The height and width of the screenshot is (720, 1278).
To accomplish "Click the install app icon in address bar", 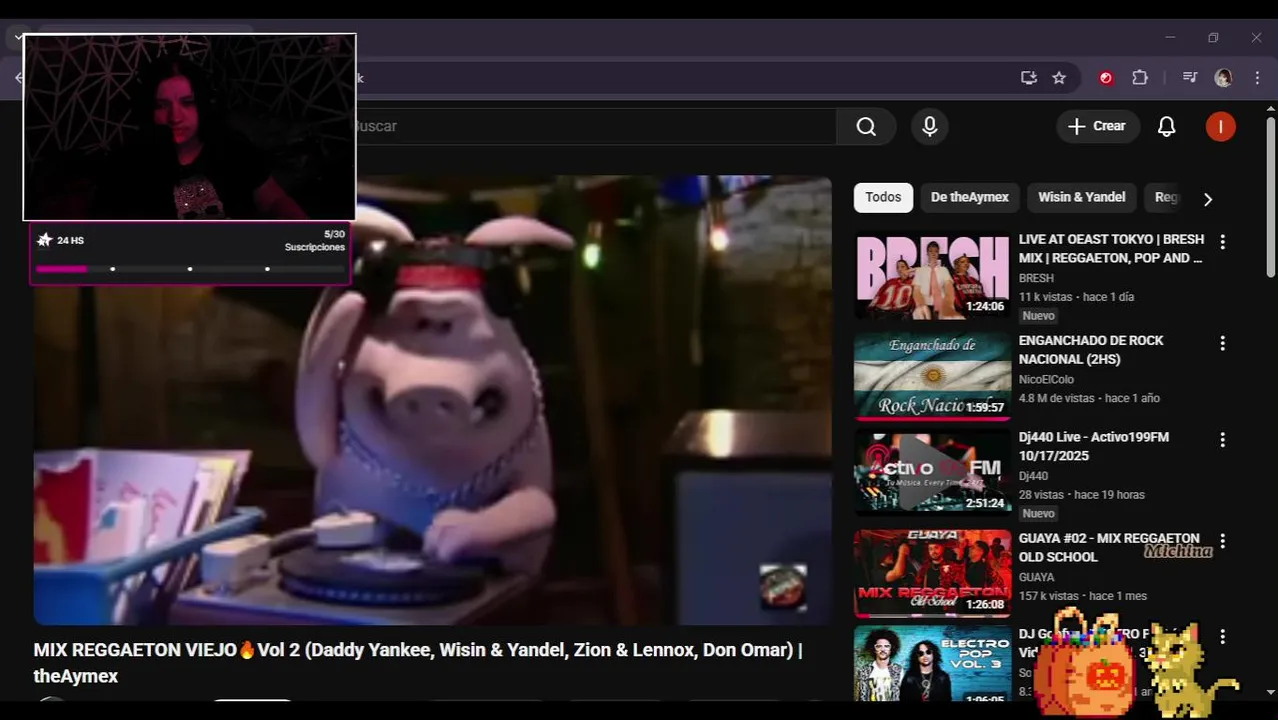I will coord(1028,77).
